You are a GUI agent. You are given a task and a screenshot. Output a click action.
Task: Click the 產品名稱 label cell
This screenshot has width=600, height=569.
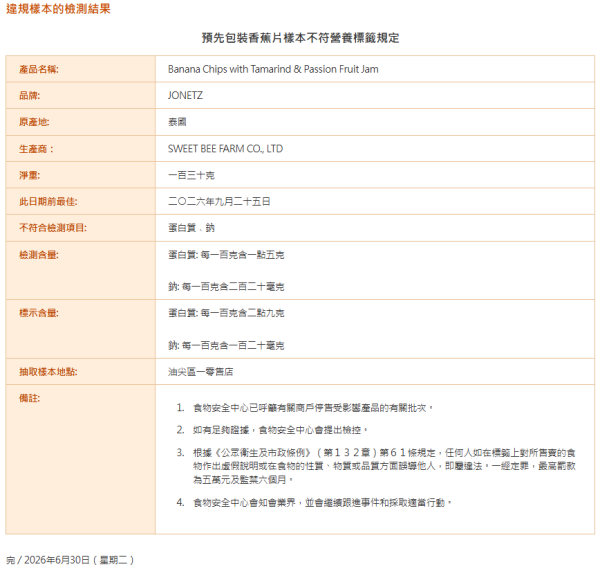click(81, 69)
